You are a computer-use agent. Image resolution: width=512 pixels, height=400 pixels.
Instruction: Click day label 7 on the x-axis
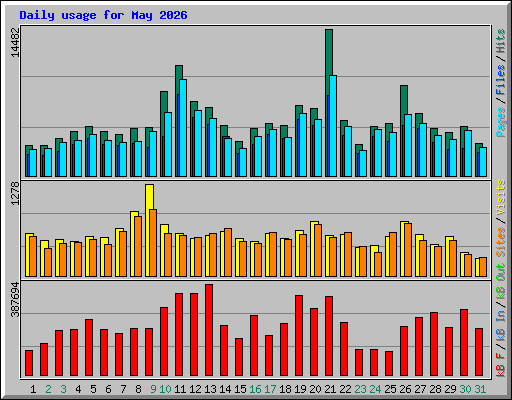pos(123,389)
